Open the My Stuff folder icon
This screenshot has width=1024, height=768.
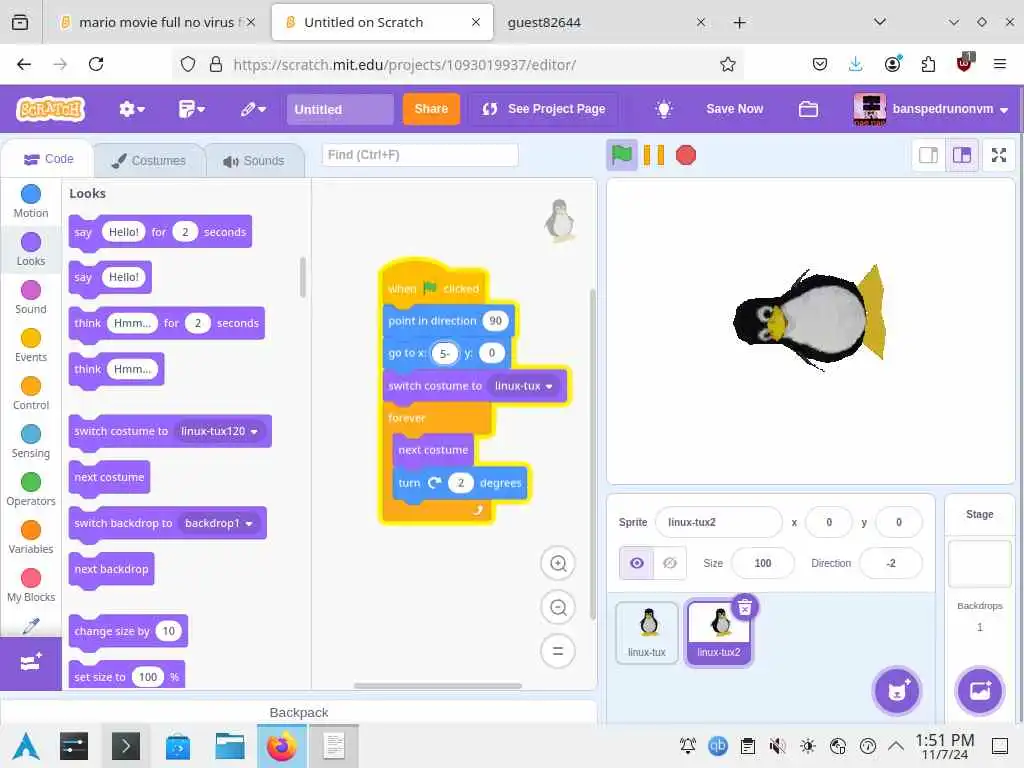pos(808,109)
